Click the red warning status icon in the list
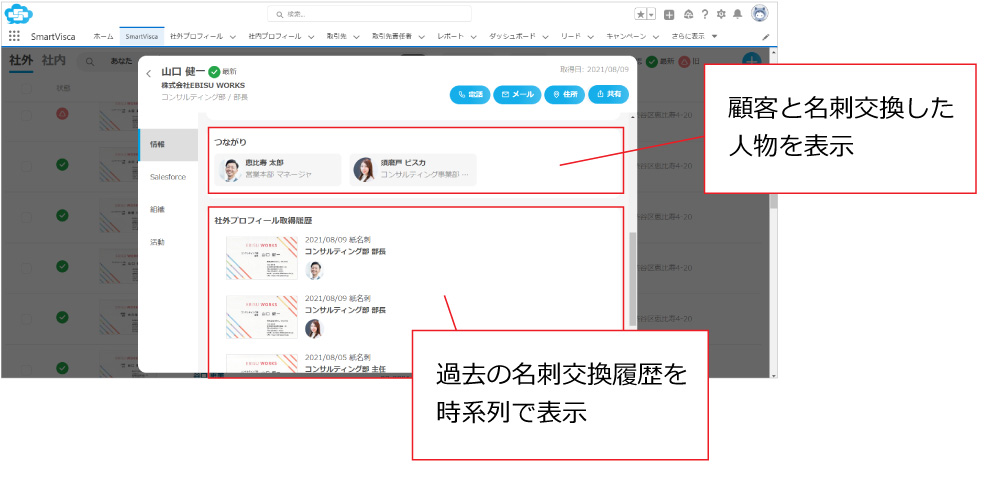Image resolution: width=1000 pixels, height=484 pixels. [x=62, y=114]
